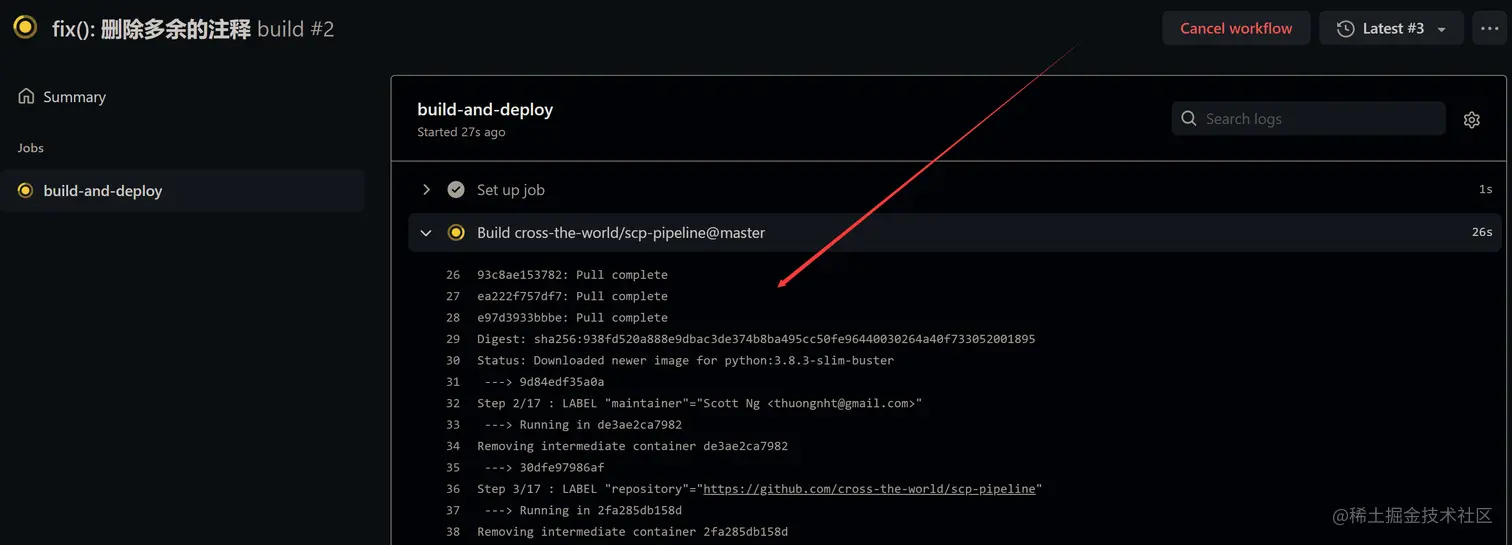Screen dimensions: 1512x545
Task: Select log line number 37
Action: point(453,511)
